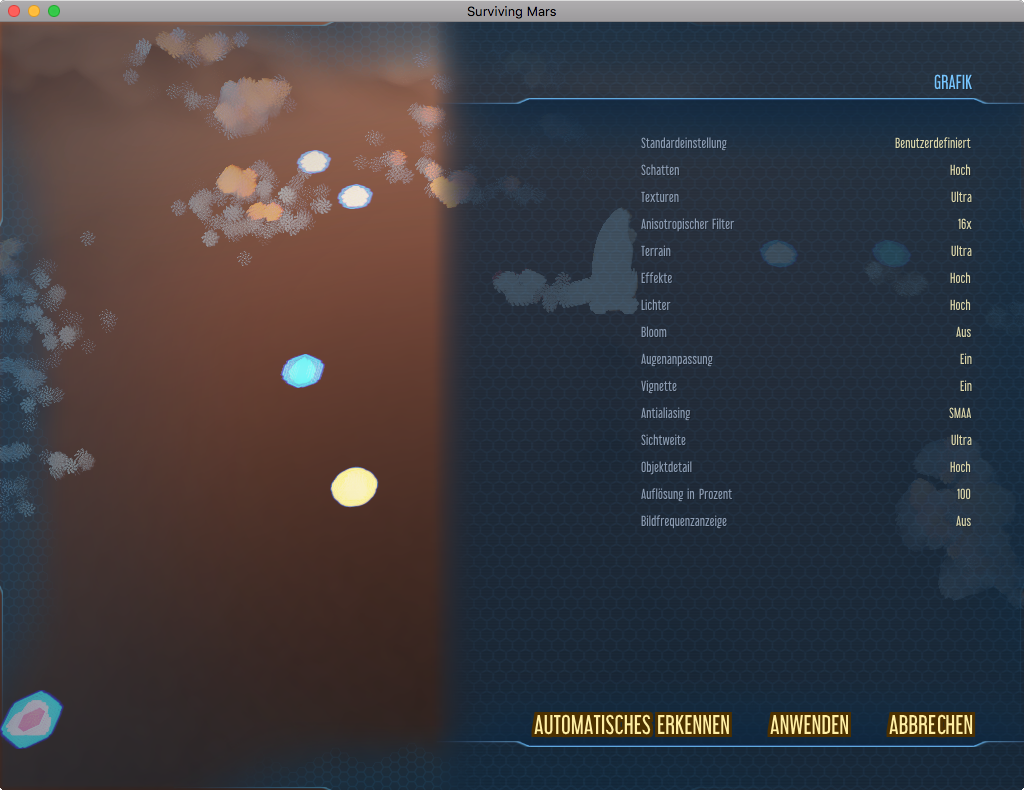Select the Anisotropischer Filter setting

pyautogui.click(x=806, y=224)
